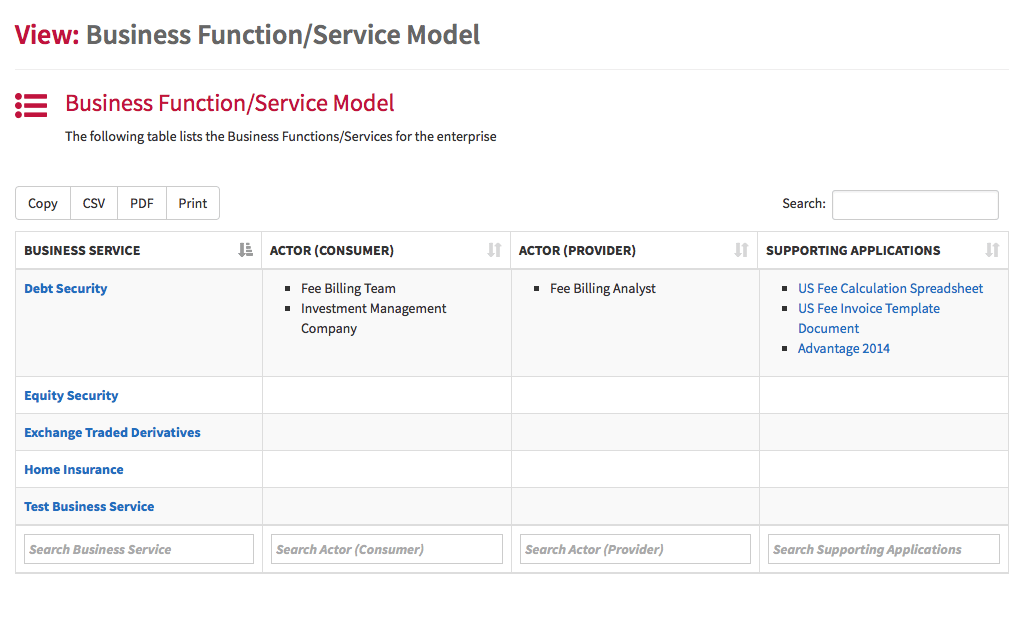Screen dimensions: 1024x641
Task: Sort by Actor (Consumer) column icon
Action: point(494,250)
